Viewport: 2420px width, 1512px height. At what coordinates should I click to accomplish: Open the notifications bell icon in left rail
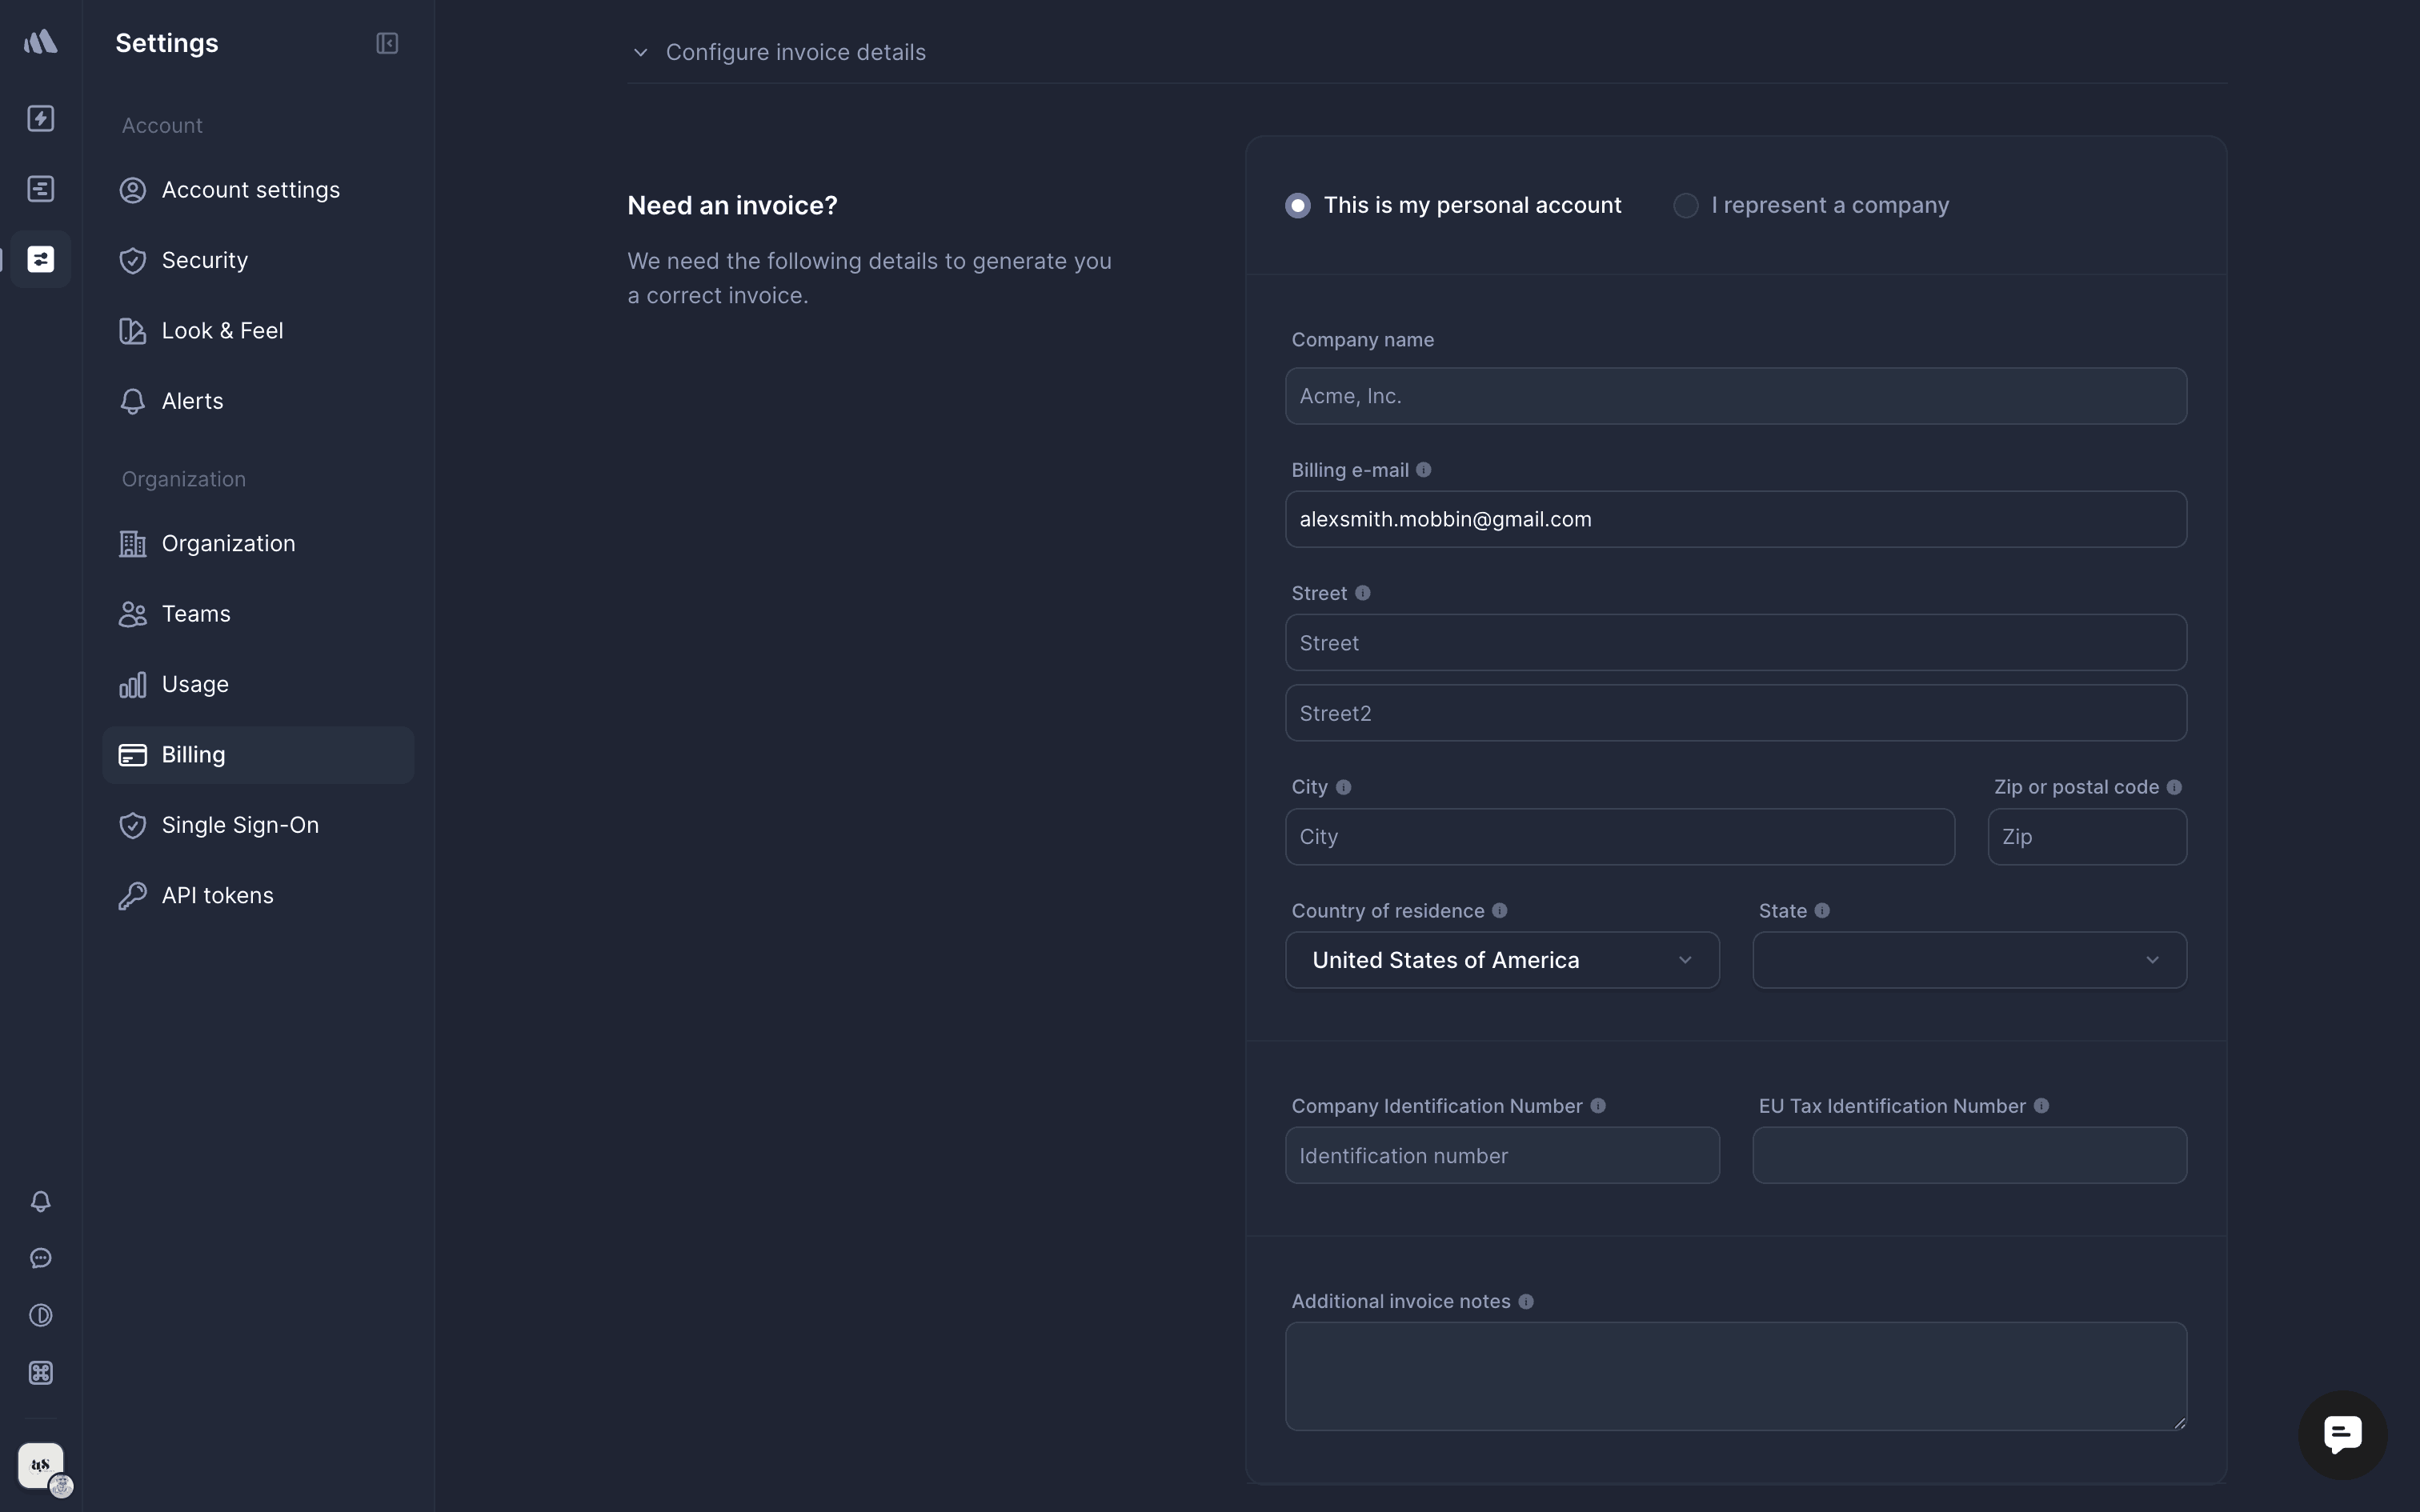(41, 1201)
